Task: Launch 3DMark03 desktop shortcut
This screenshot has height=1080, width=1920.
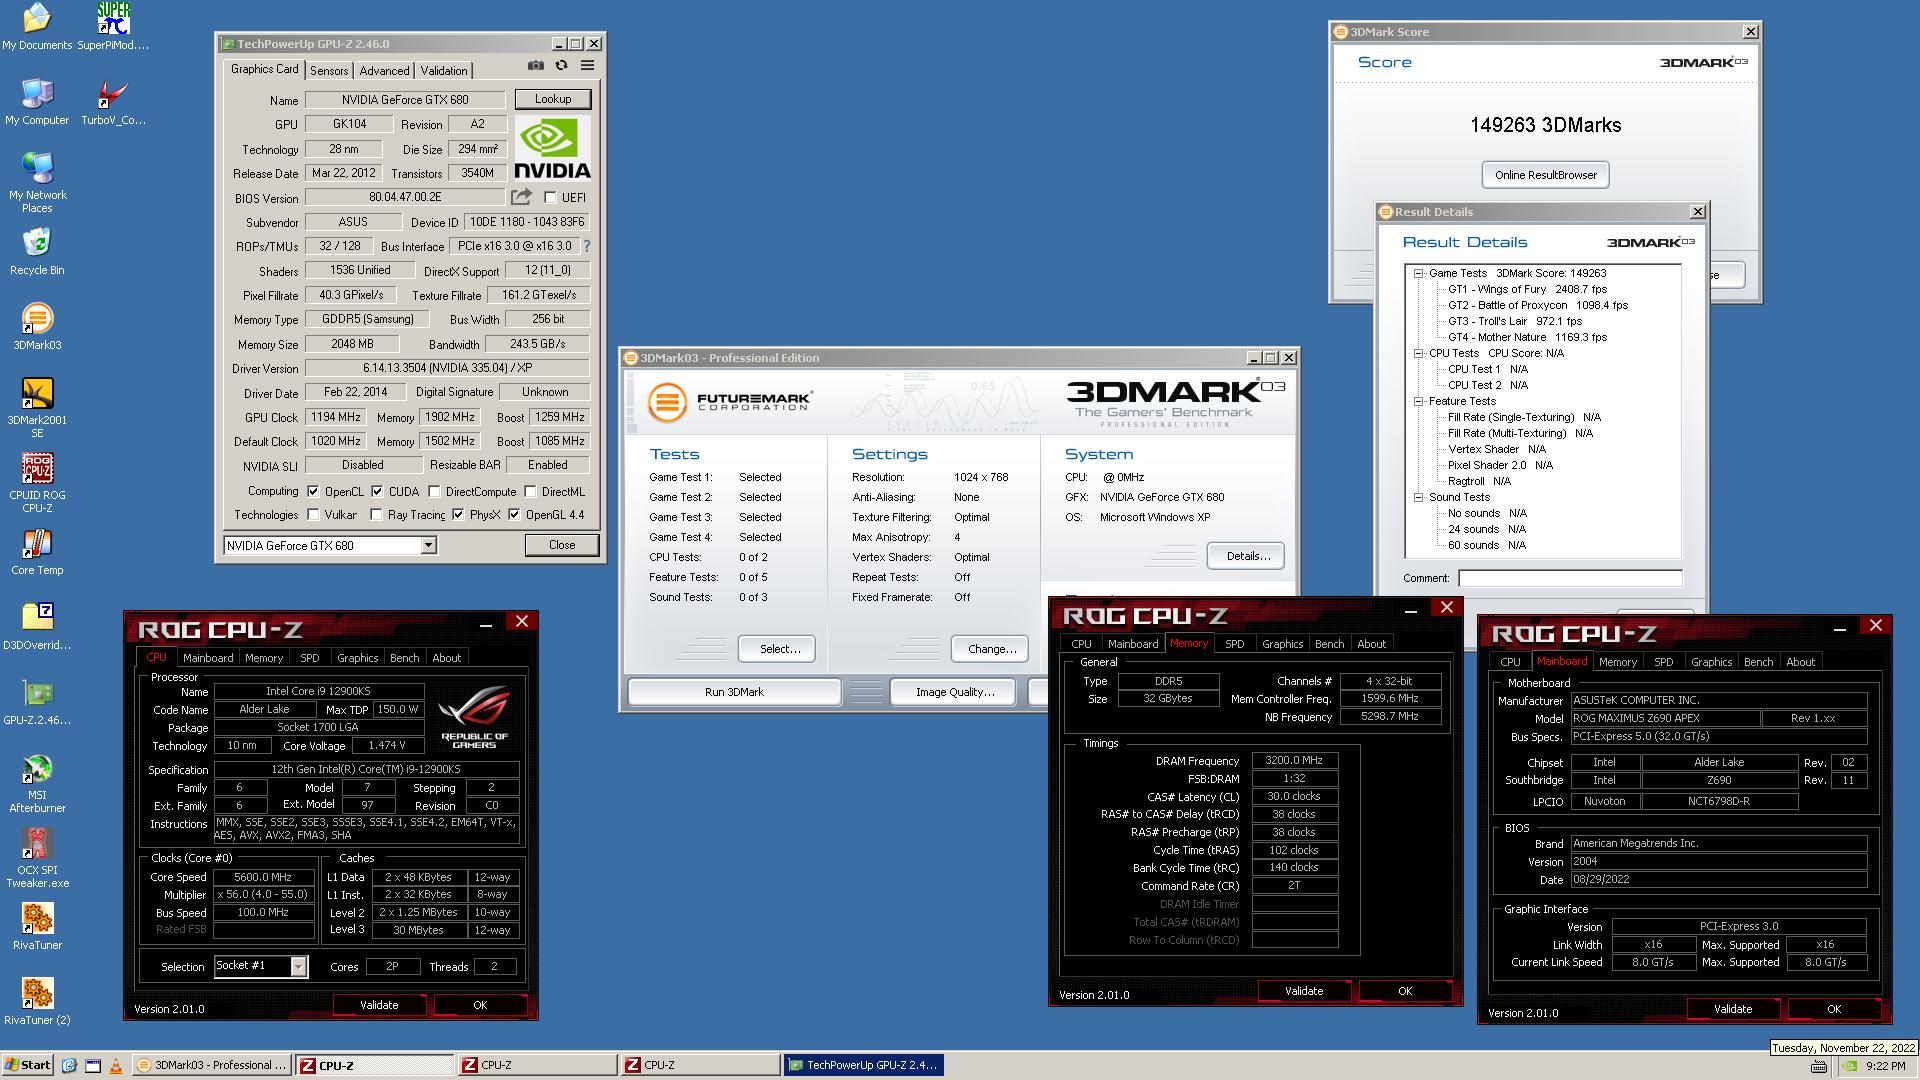Action: pos(37,327)
